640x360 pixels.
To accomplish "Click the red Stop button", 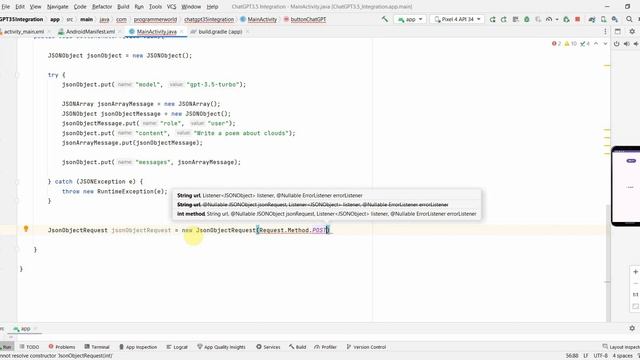I will coord(578,19).
